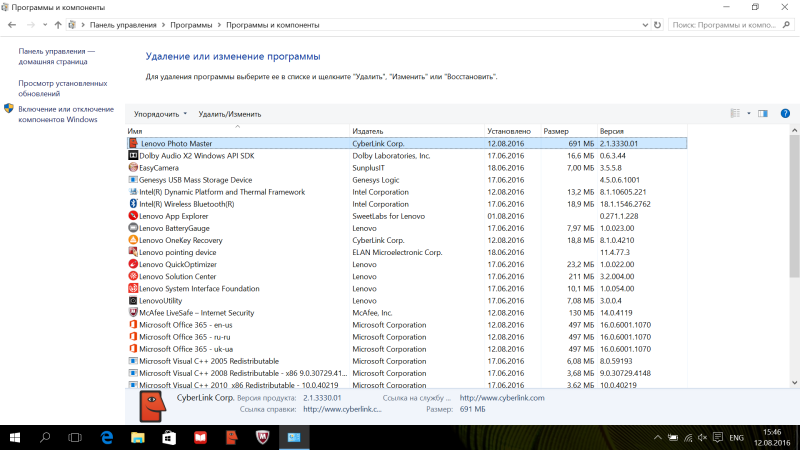Image resolution: width=800 pixels, height=450 pixels.
Task: Click Программы in breadcrumb path
Action: (x=191, y=24)
